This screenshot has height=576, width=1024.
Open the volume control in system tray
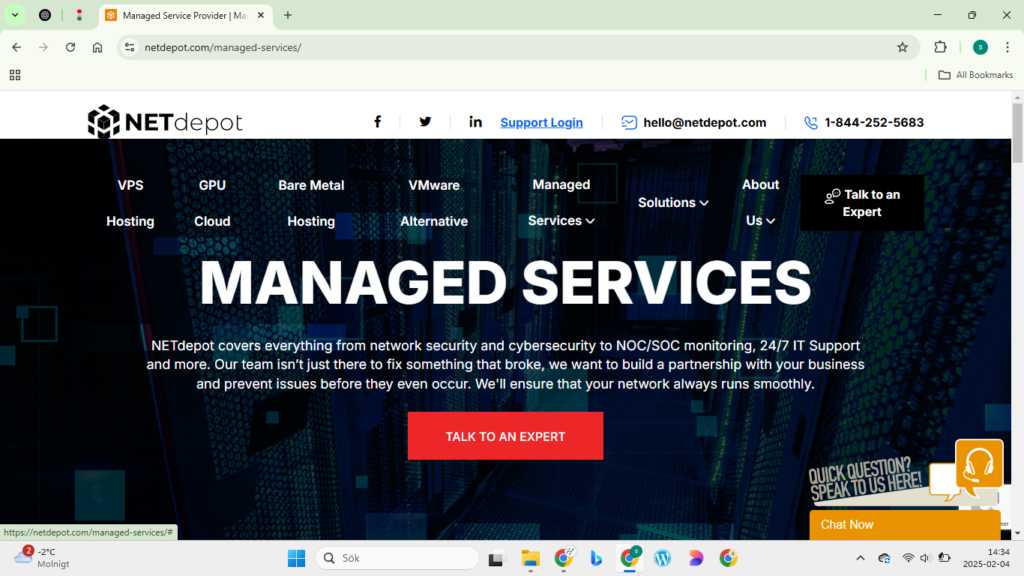[925, 558]
